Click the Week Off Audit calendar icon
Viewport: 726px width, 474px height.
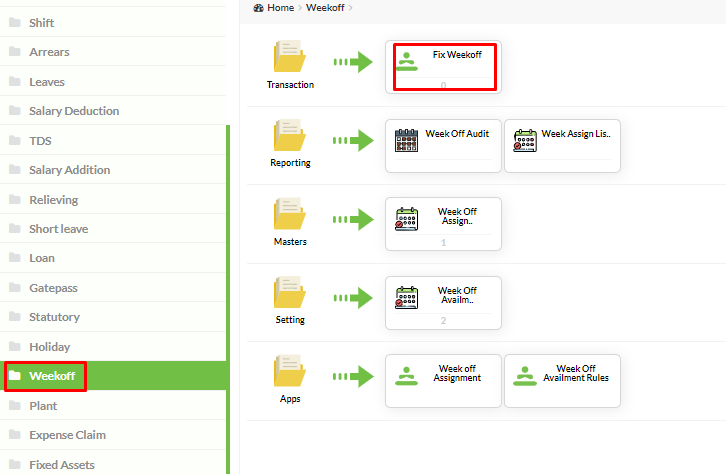click(x=406, y=140)
